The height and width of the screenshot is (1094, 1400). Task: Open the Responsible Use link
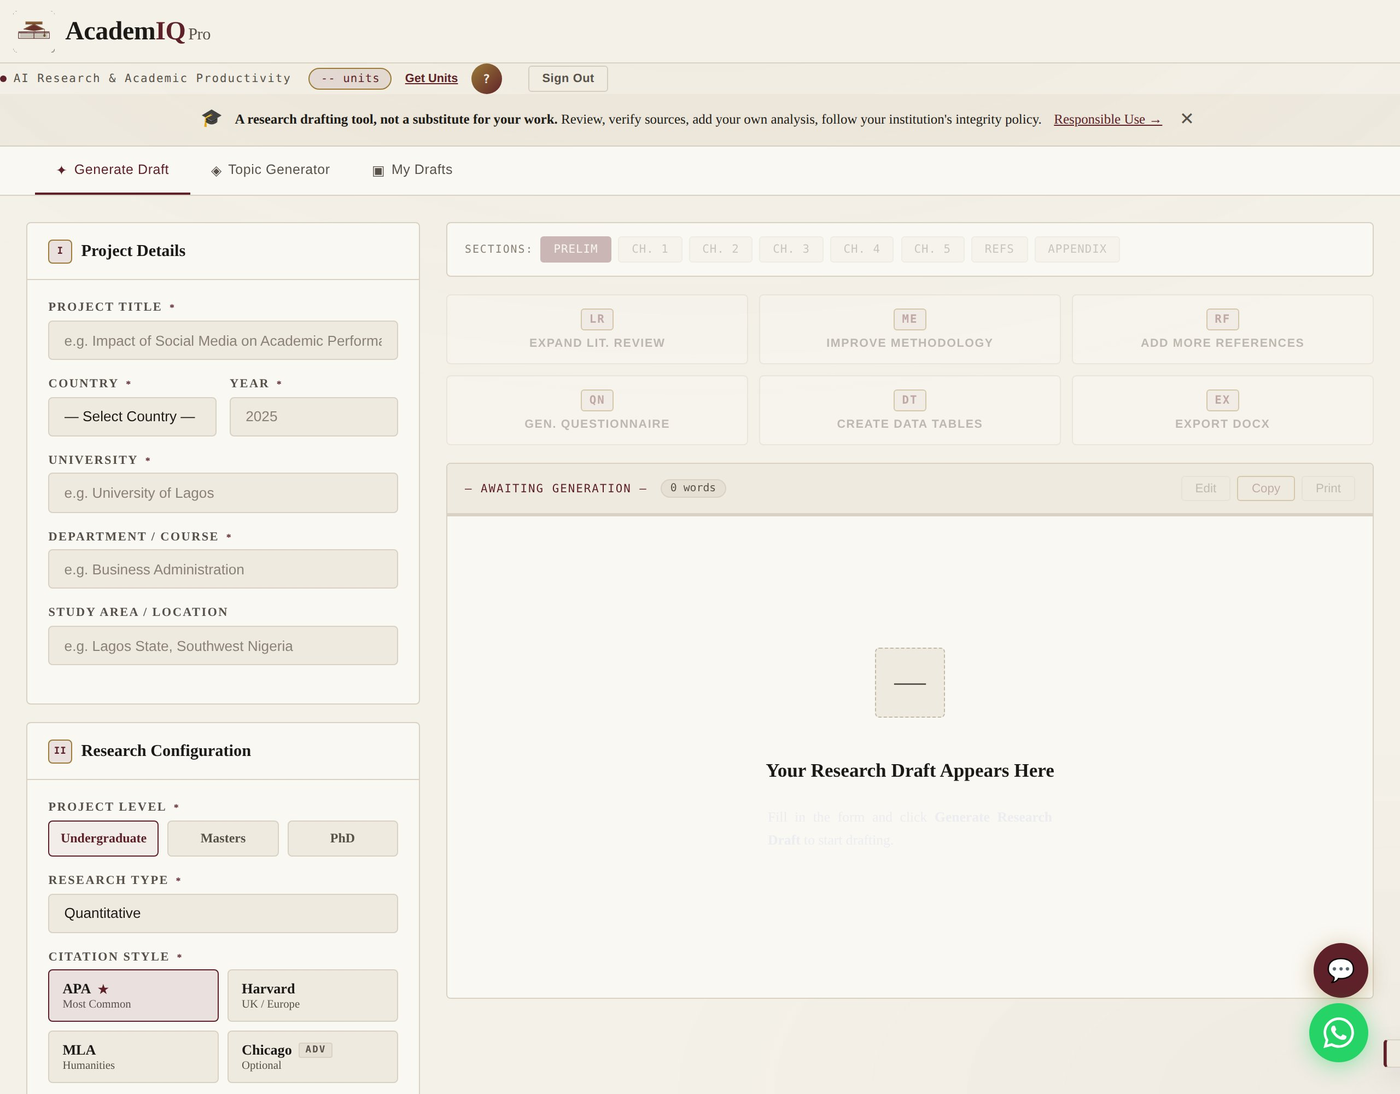coord(1107,119)
